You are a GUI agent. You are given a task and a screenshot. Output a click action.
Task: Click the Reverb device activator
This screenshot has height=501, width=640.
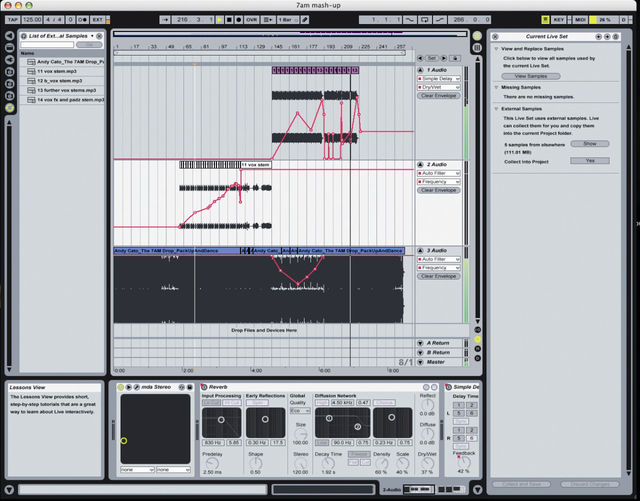[204, 387]
